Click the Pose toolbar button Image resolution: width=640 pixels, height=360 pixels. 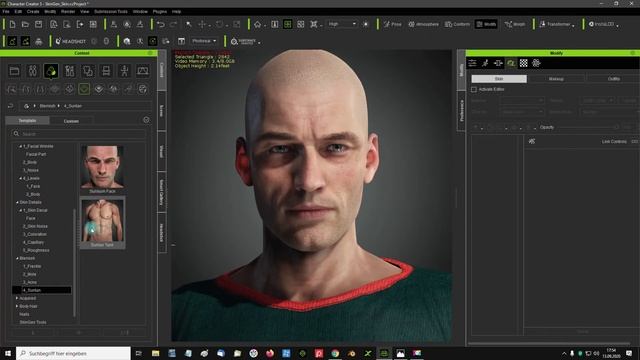point(393,24)
